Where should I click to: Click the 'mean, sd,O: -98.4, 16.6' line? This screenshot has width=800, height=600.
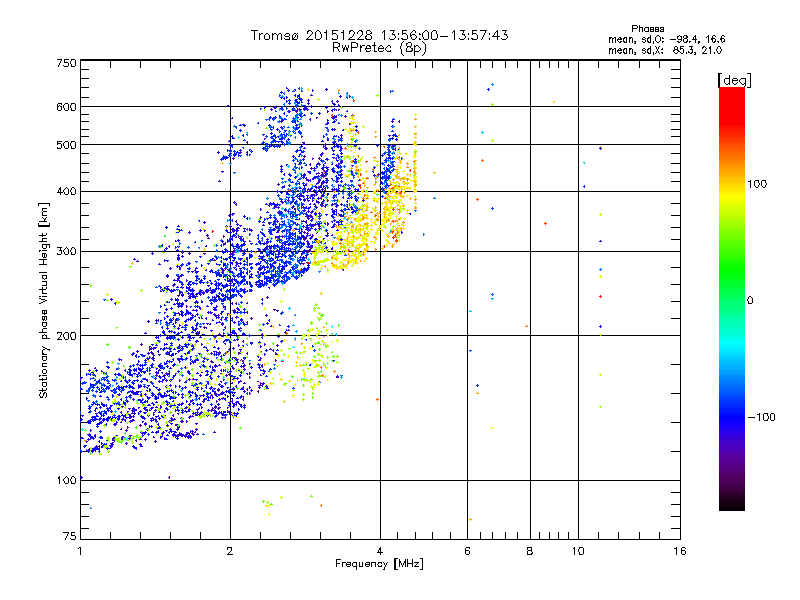point(666,39)
